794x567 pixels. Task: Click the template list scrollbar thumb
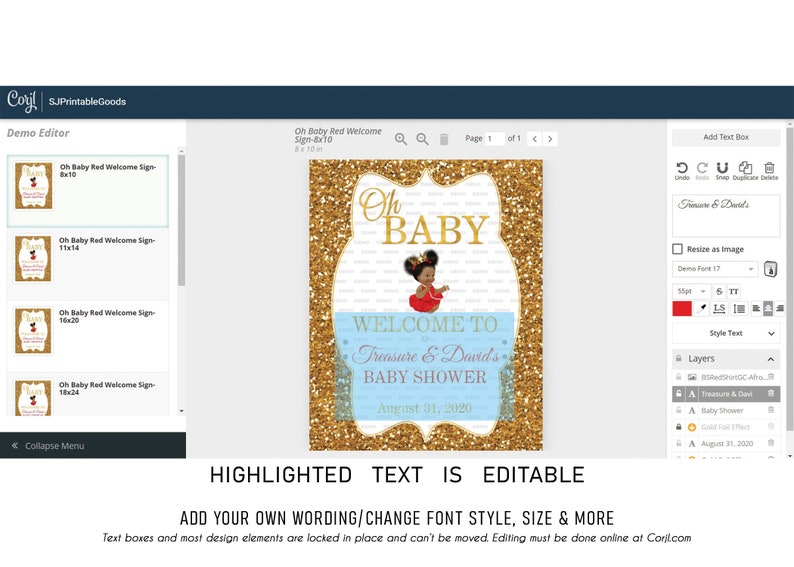(181, 220)
